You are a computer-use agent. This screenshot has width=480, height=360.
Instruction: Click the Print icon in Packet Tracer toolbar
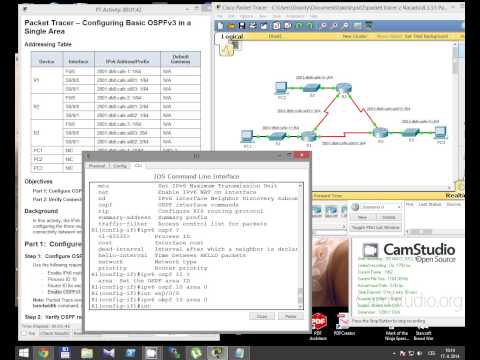(x=253, y=26)
